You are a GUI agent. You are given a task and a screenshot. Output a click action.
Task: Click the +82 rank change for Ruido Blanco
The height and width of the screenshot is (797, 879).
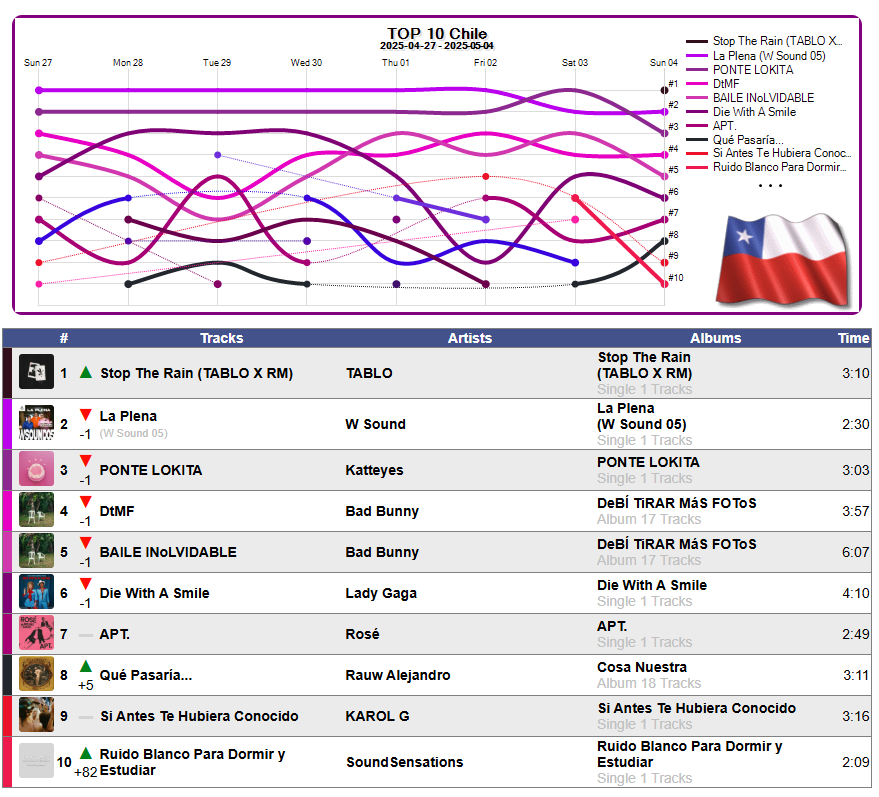point(86,772)
